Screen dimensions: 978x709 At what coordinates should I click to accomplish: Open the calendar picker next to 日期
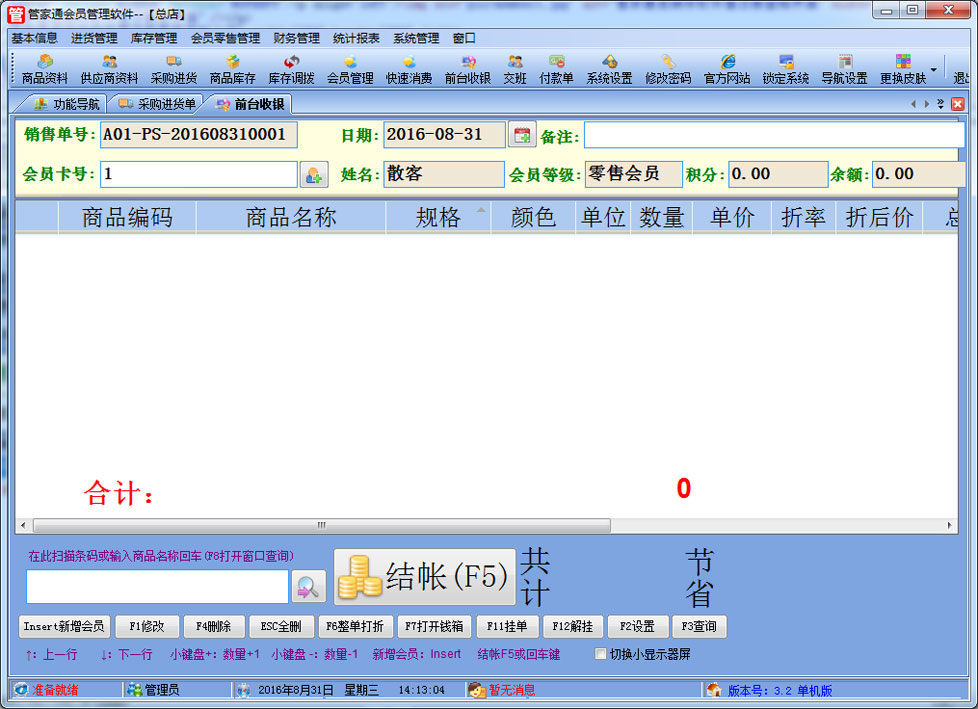(x=522, y=135)
